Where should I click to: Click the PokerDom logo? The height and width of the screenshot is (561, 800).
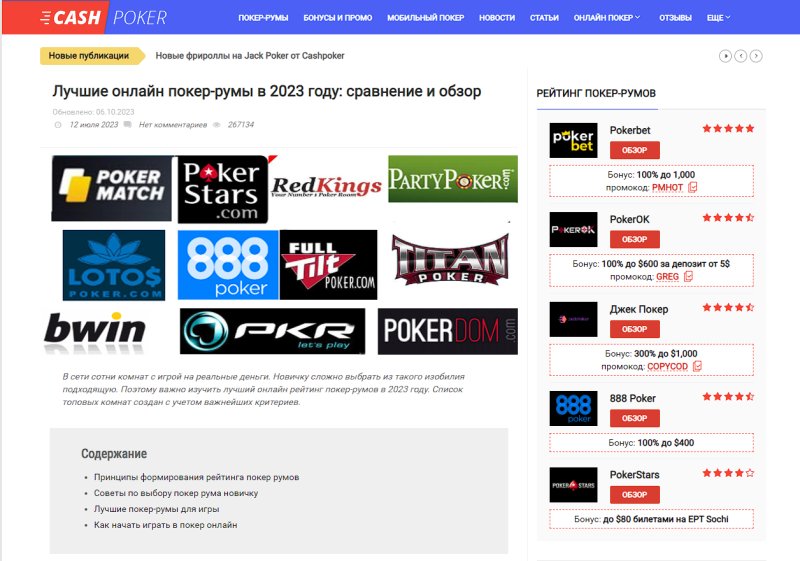[448, 331]
